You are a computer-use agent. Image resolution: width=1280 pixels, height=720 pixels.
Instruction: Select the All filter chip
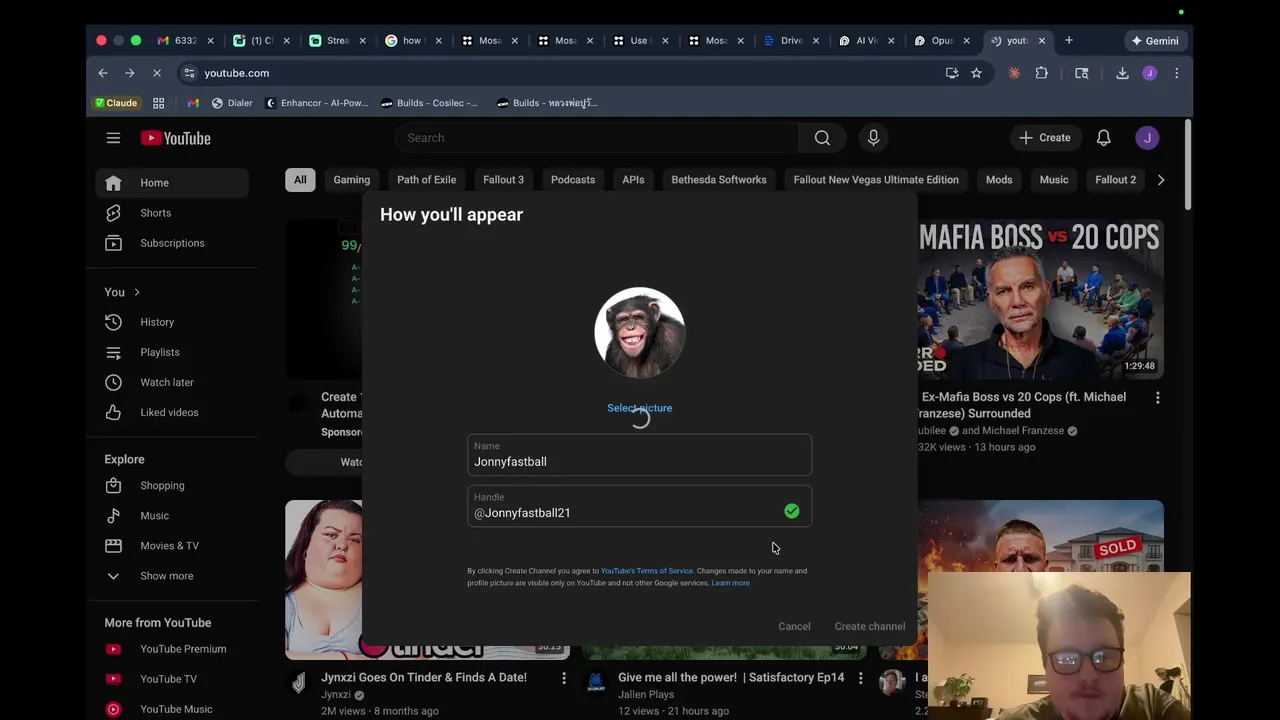(300, 180)
